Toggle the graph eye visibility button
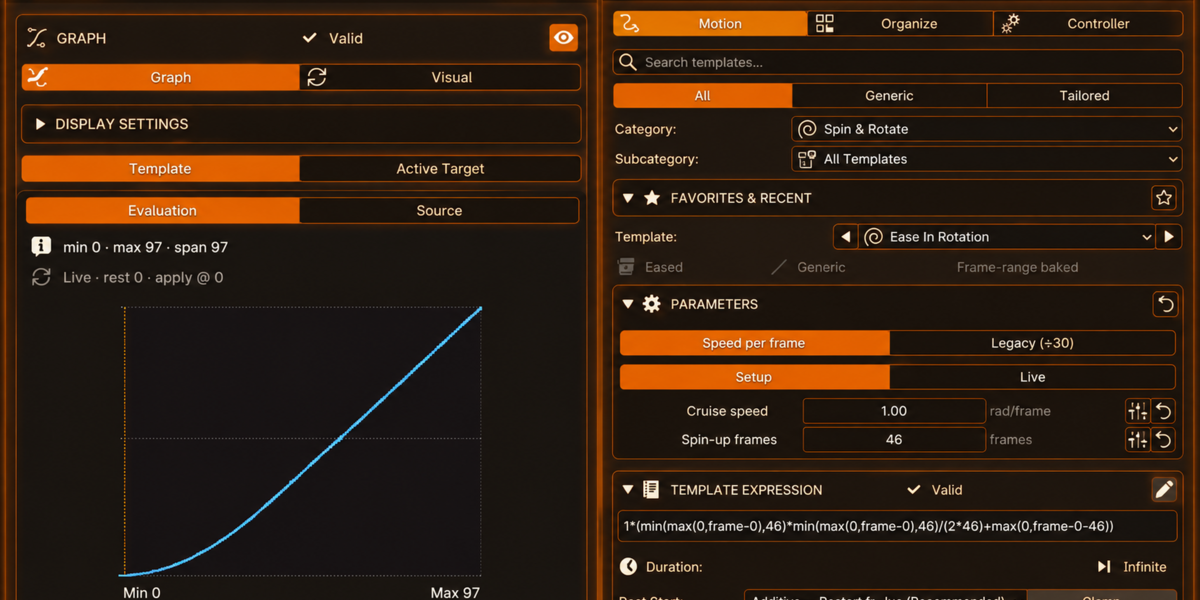Image resolution: width=1200 pixels, height=600 pixels. tap(564, 38)
